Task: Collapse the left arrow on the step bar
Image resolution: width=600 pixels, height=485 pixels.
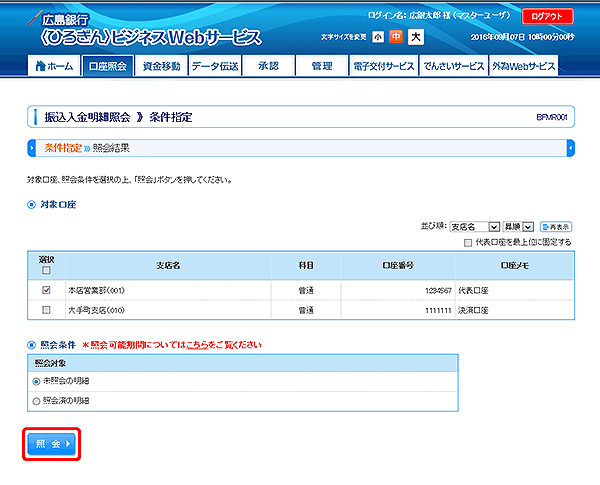Action: click(32, 148)
